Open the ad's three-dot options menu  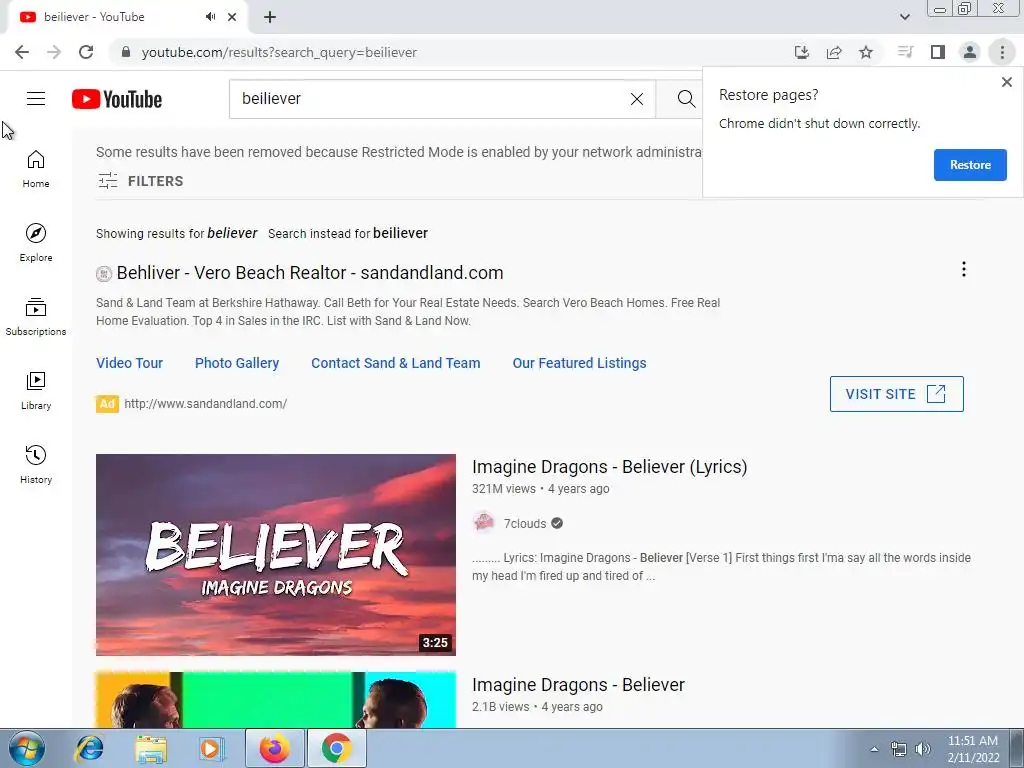[x=963, y=269]
